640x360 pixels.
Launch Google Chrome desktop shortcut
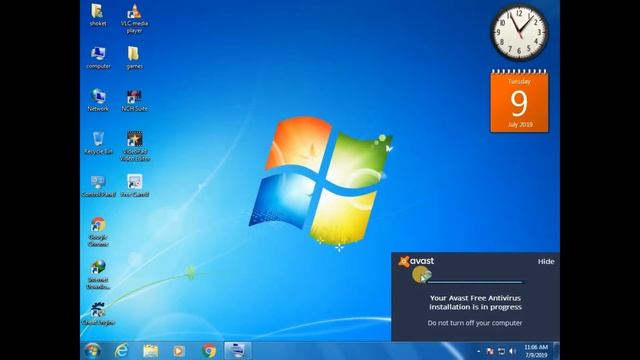pyautogui.click(x=98, y=231)
